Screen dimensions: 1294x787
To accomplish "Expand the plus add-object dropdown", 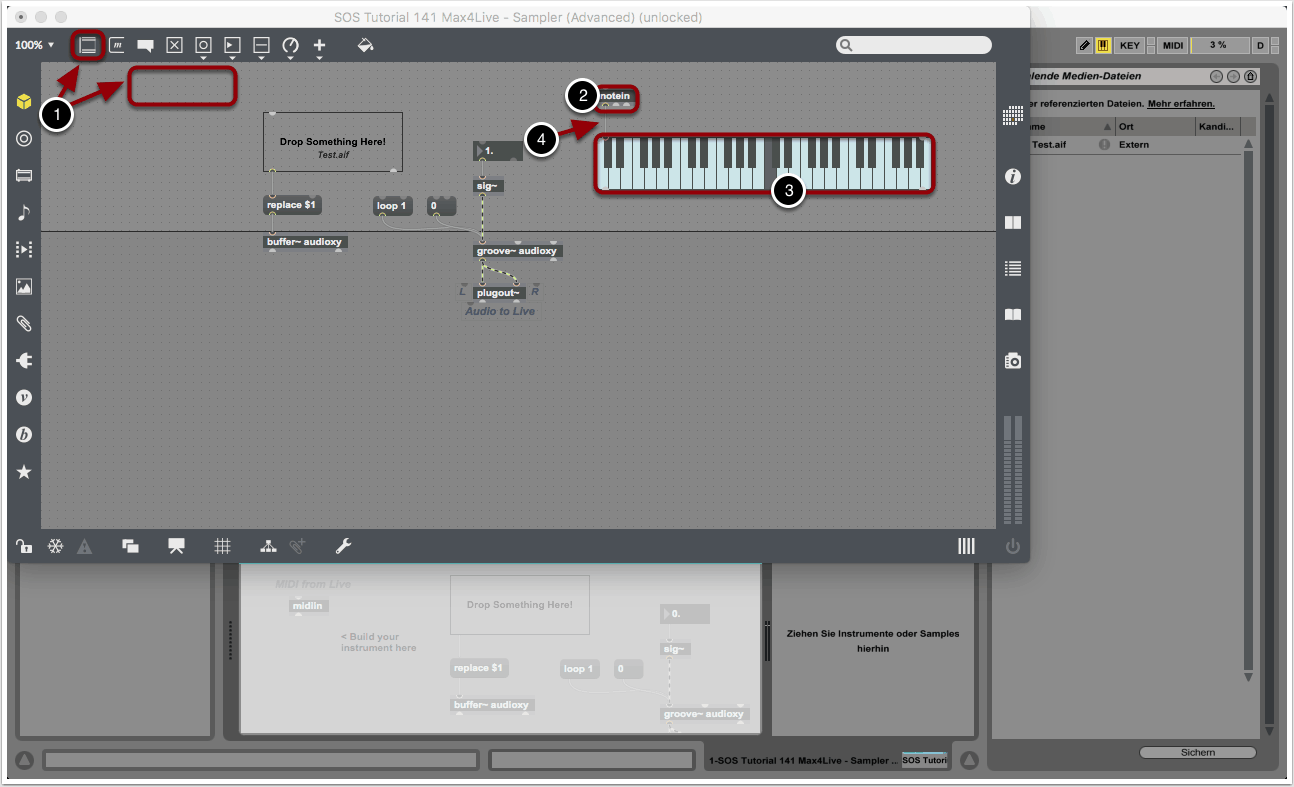I will (x=320, y=47).
